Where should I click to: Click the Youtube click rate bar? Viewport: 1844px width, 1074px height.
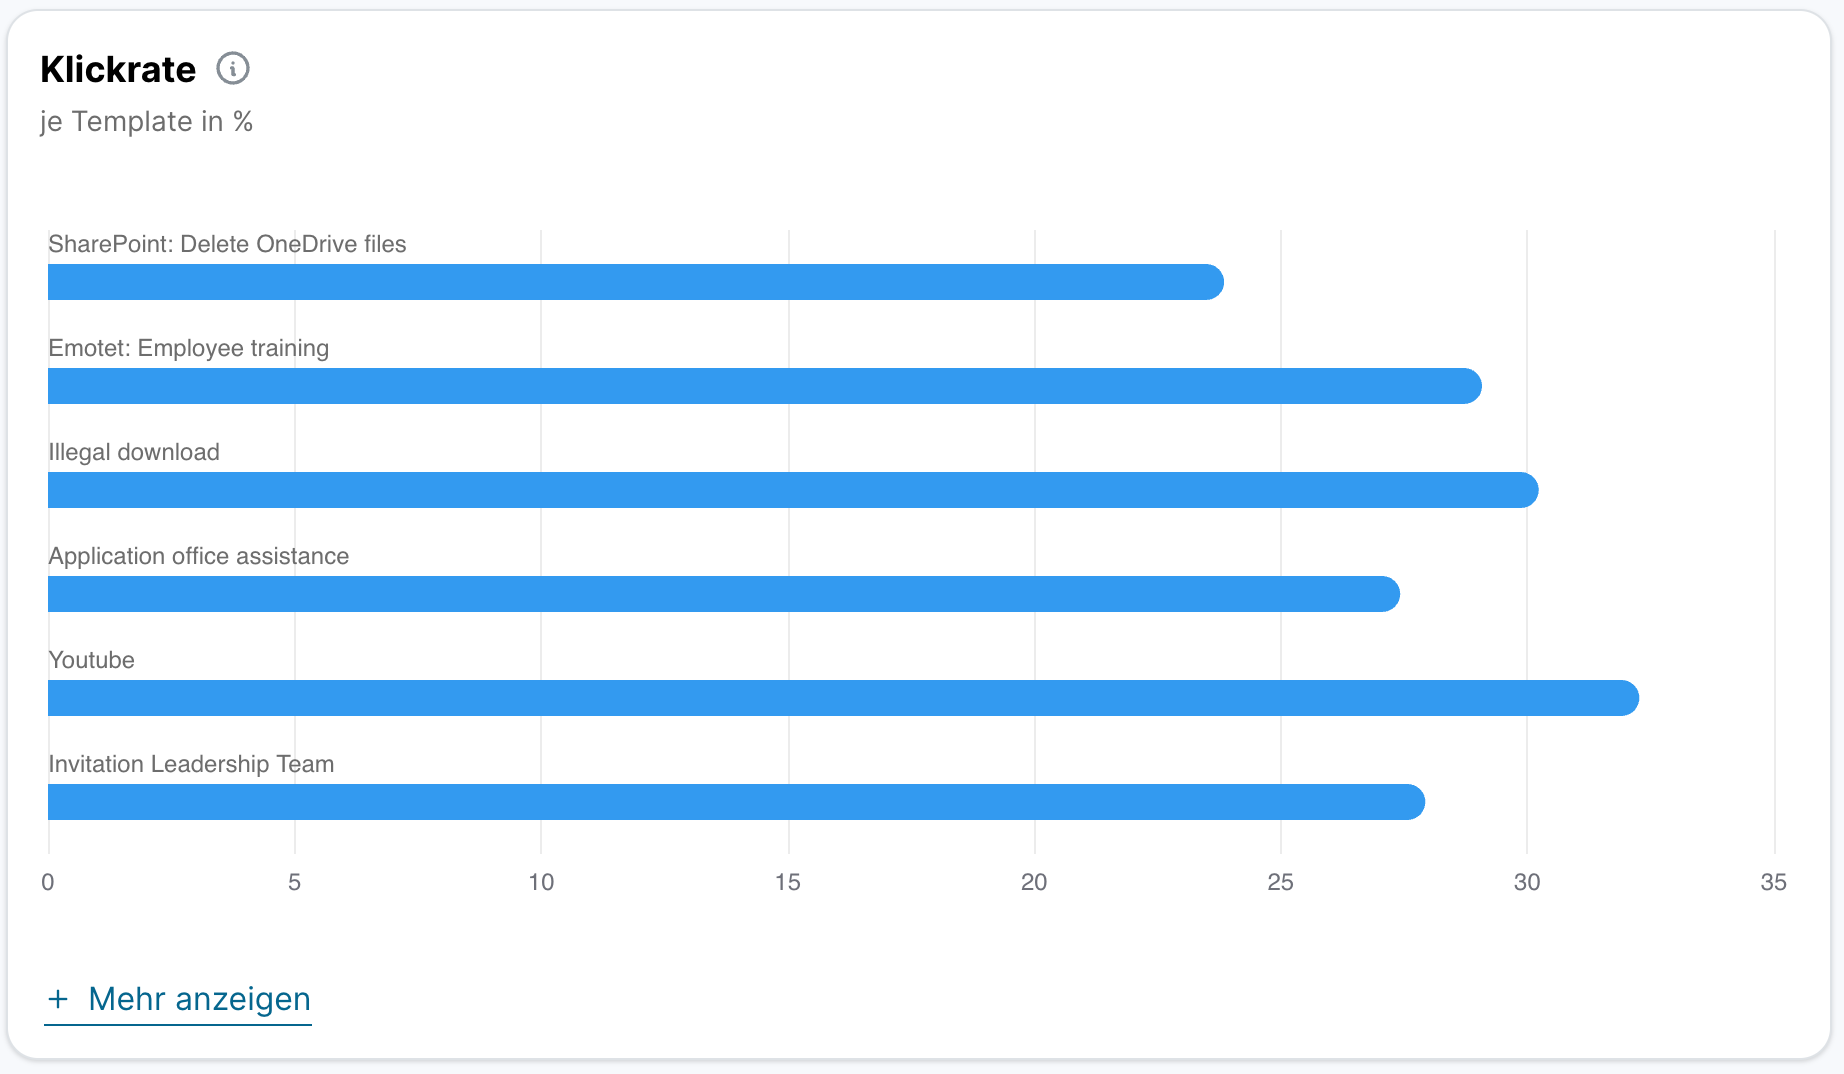[x=843, y=698]
